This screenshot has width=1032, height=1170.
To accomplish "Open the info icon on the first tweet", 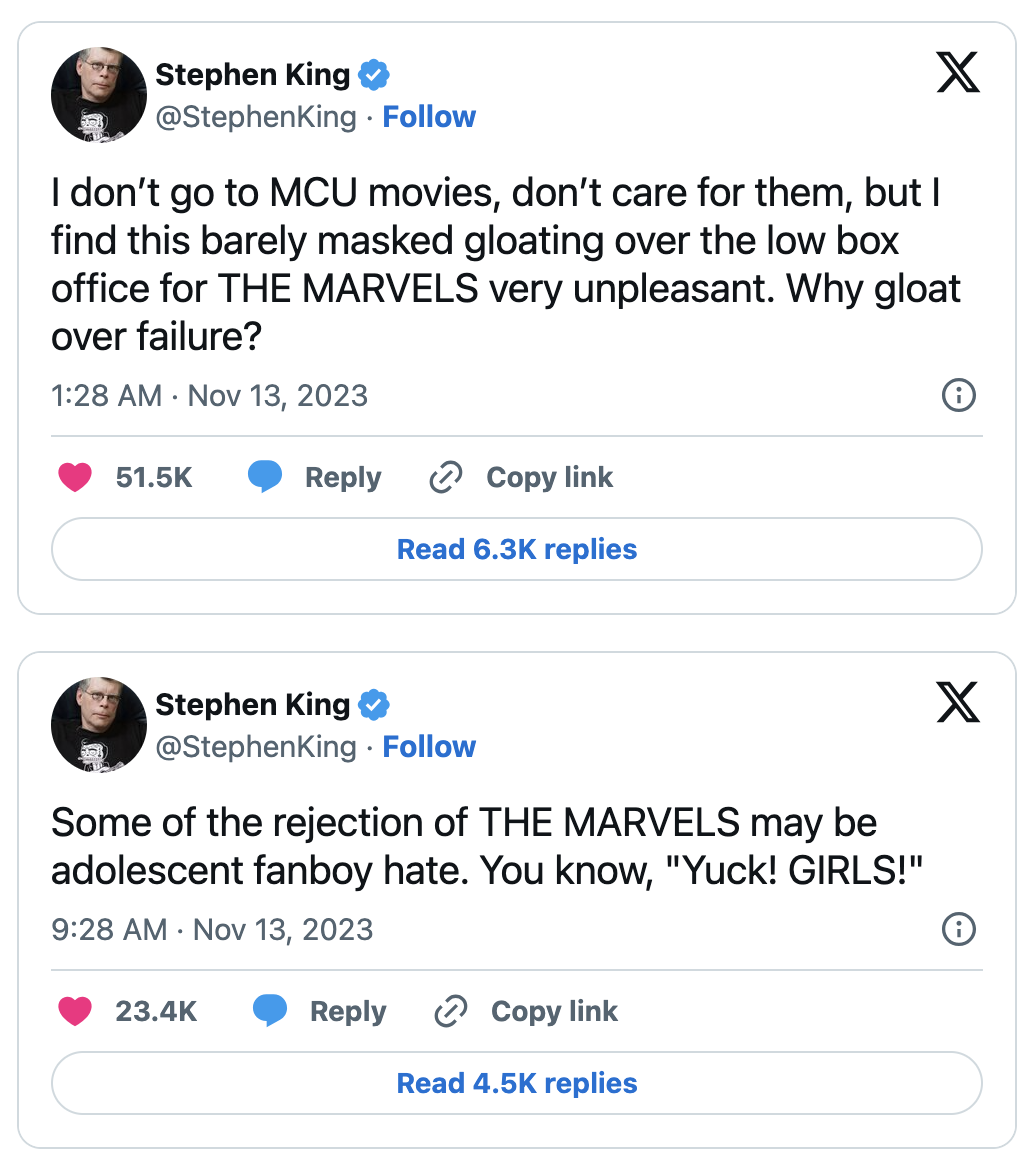I will tap(959, 396).
